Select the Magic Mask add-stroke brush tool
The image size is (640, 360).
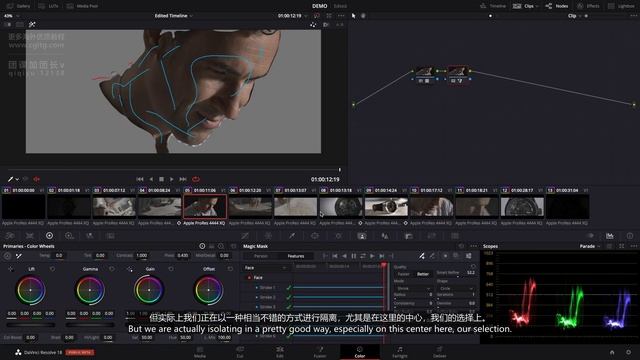[422, 256]
